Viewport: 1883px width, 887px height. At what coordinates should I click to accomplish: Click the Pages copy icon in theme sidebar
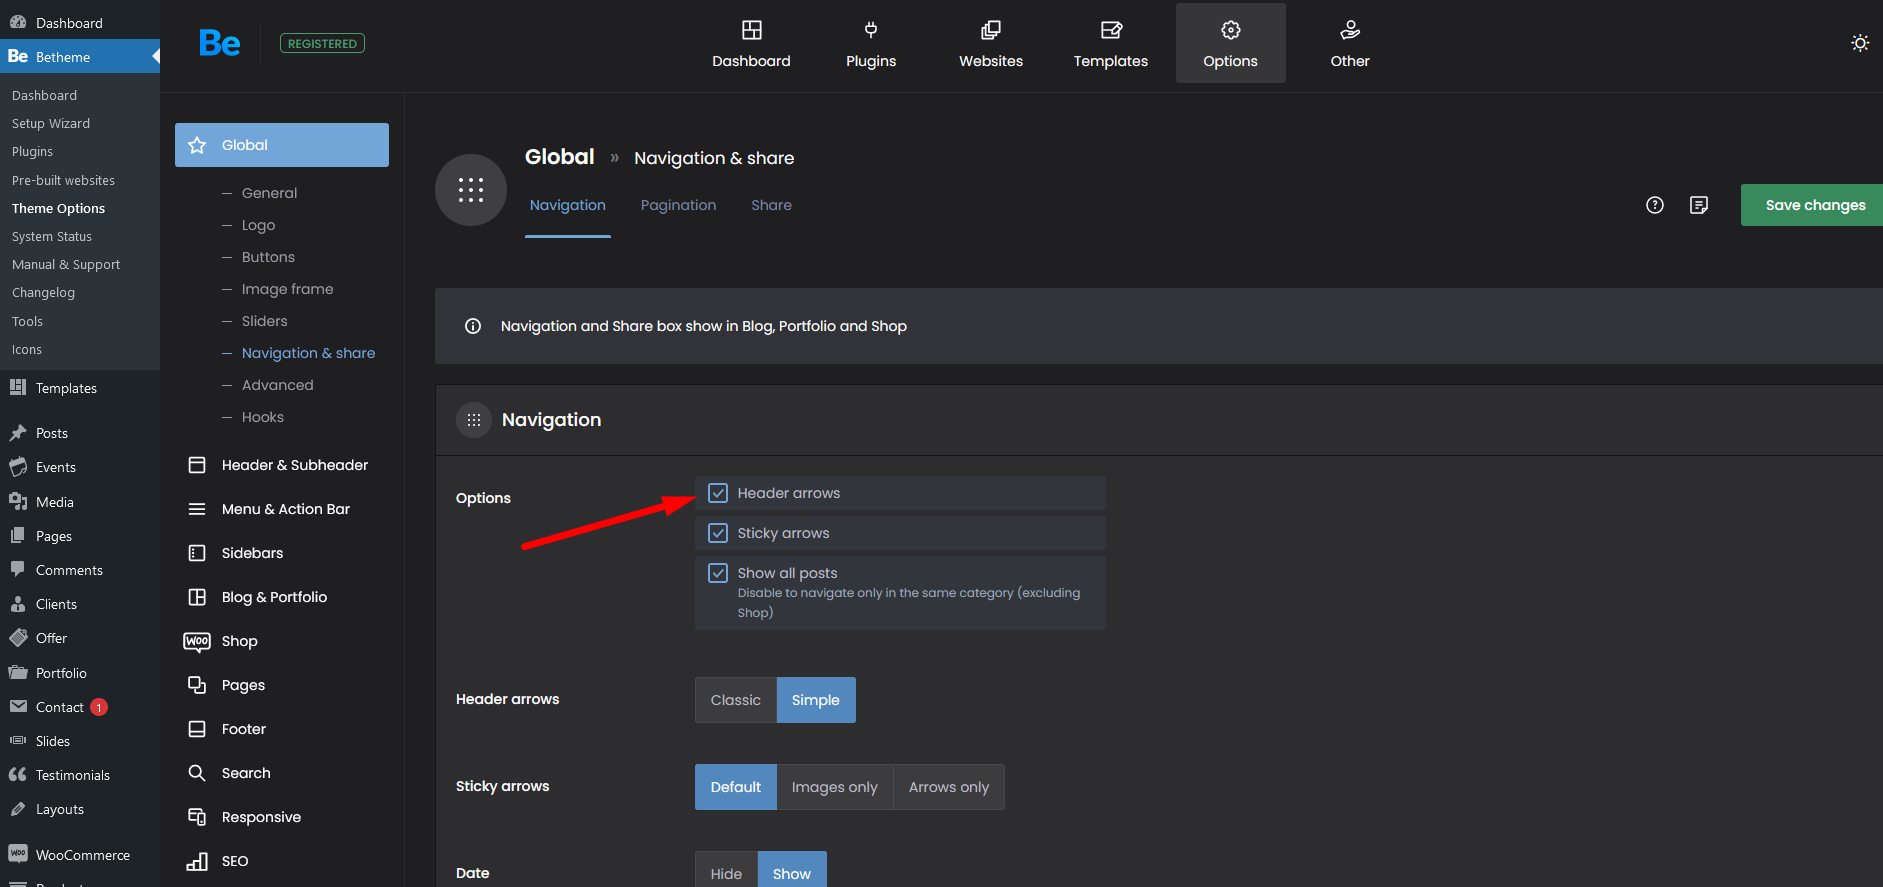click(x=197, y=685)
